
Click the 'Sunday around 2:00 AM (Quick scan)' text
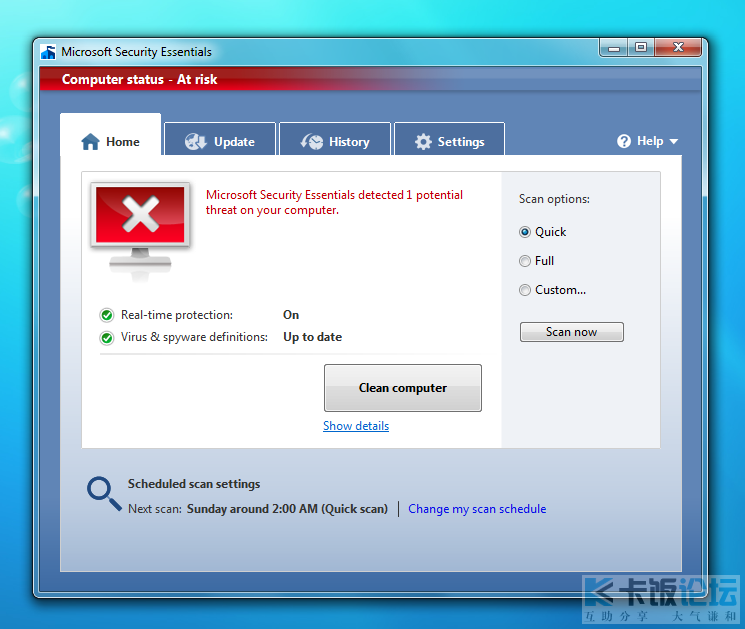(x=287, y=509)
